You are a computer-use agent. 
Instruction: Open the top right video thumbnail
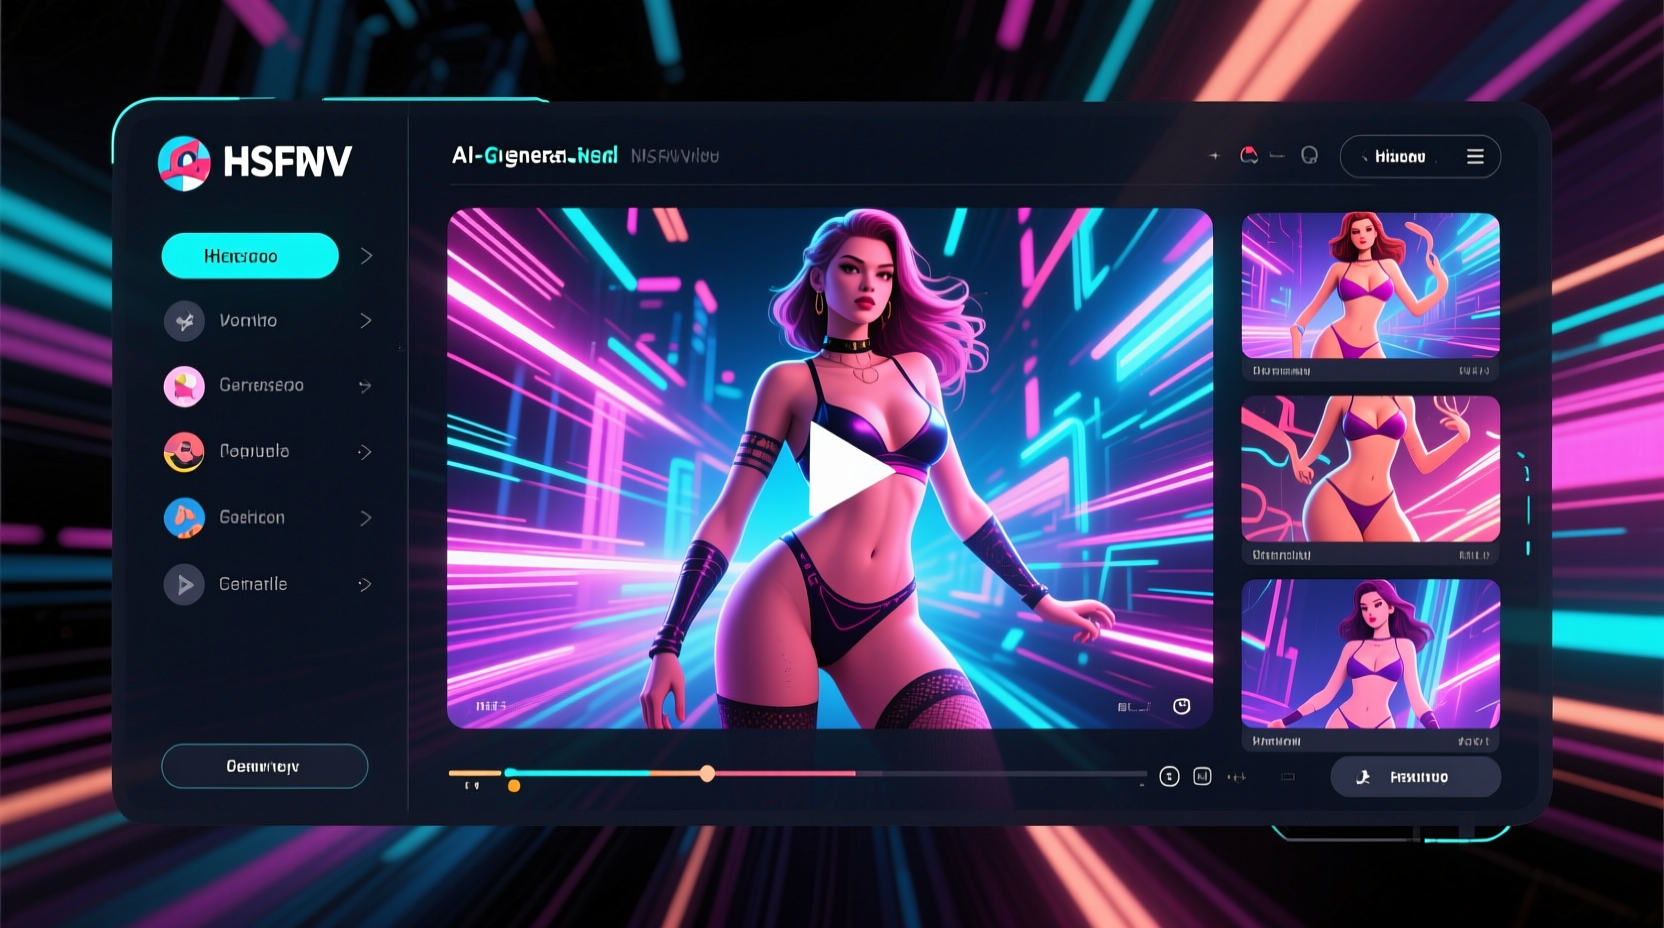coord(1370,285)
